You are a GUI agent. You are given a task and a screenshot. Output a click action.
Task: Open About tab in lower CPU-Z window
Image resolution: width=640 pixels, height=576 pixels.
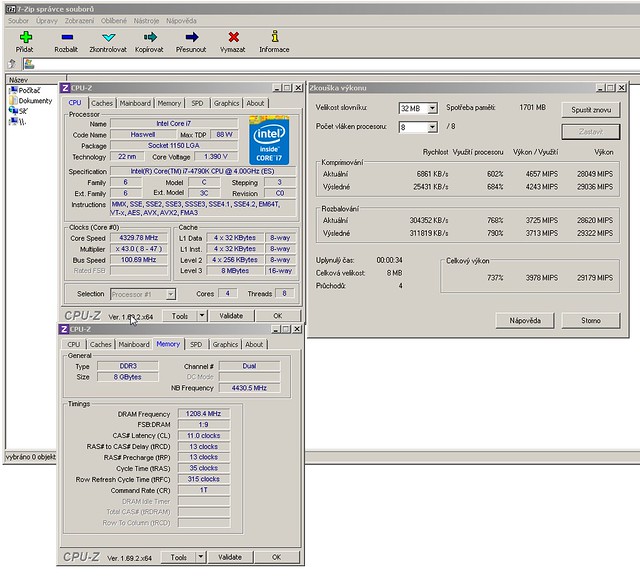click(254, 345)
